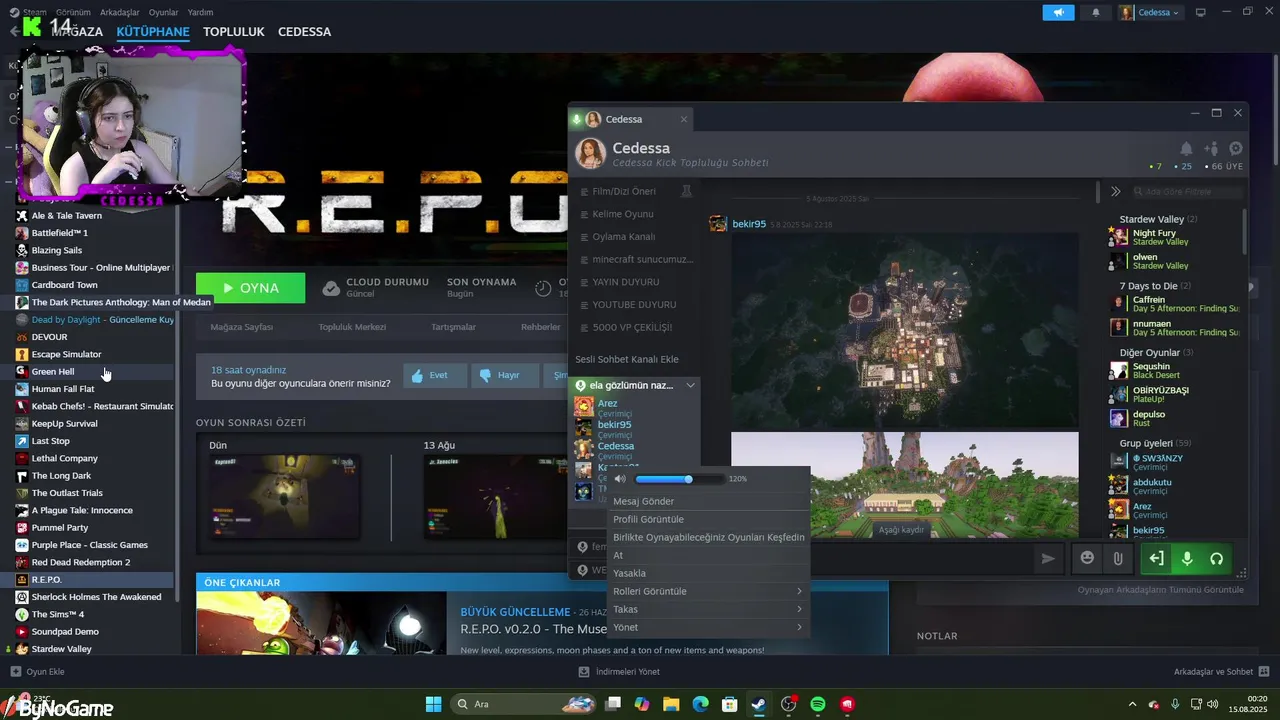Collapse the Stardew Valley friends group
The height and width of the screenshot is (720, 1280).
click(1158, 219)
